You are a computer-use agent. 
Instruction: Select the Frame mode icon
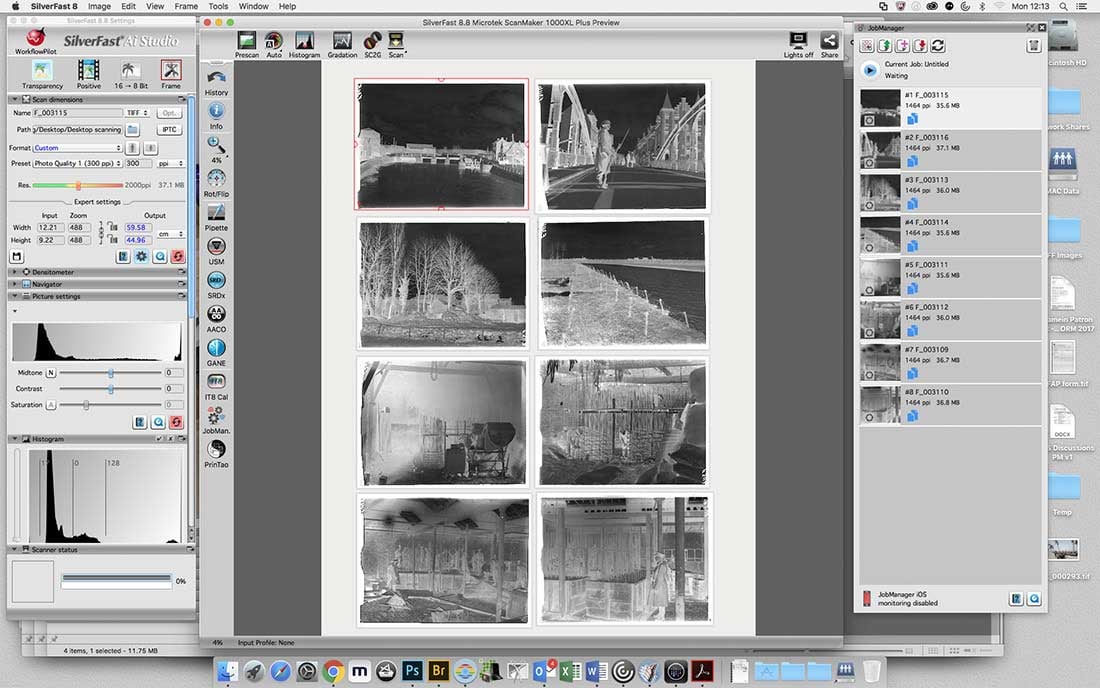(170, 74)
